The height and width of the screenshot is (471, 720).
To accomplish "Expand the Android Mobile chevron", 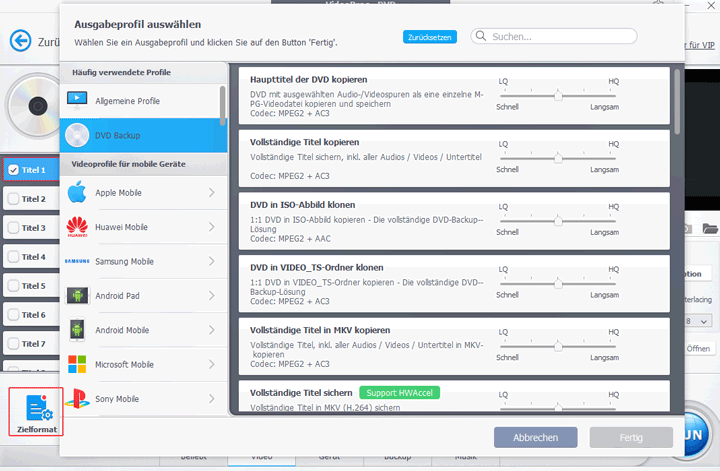I will (x=212, y=330).
